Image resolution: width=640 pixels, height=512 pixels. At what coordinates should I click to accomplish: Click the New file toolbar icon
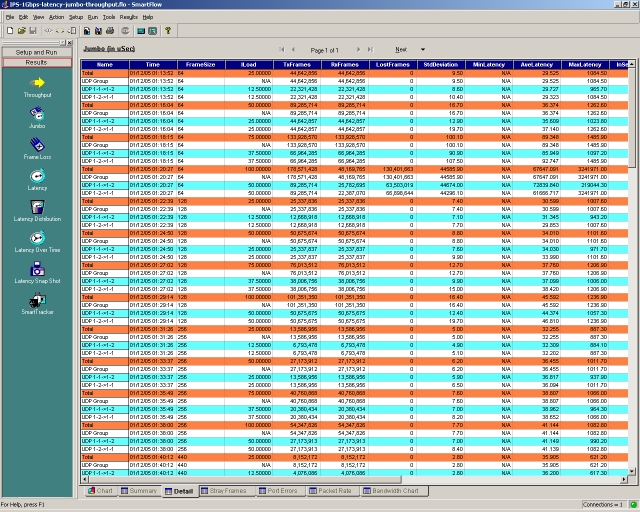point(10,31)
